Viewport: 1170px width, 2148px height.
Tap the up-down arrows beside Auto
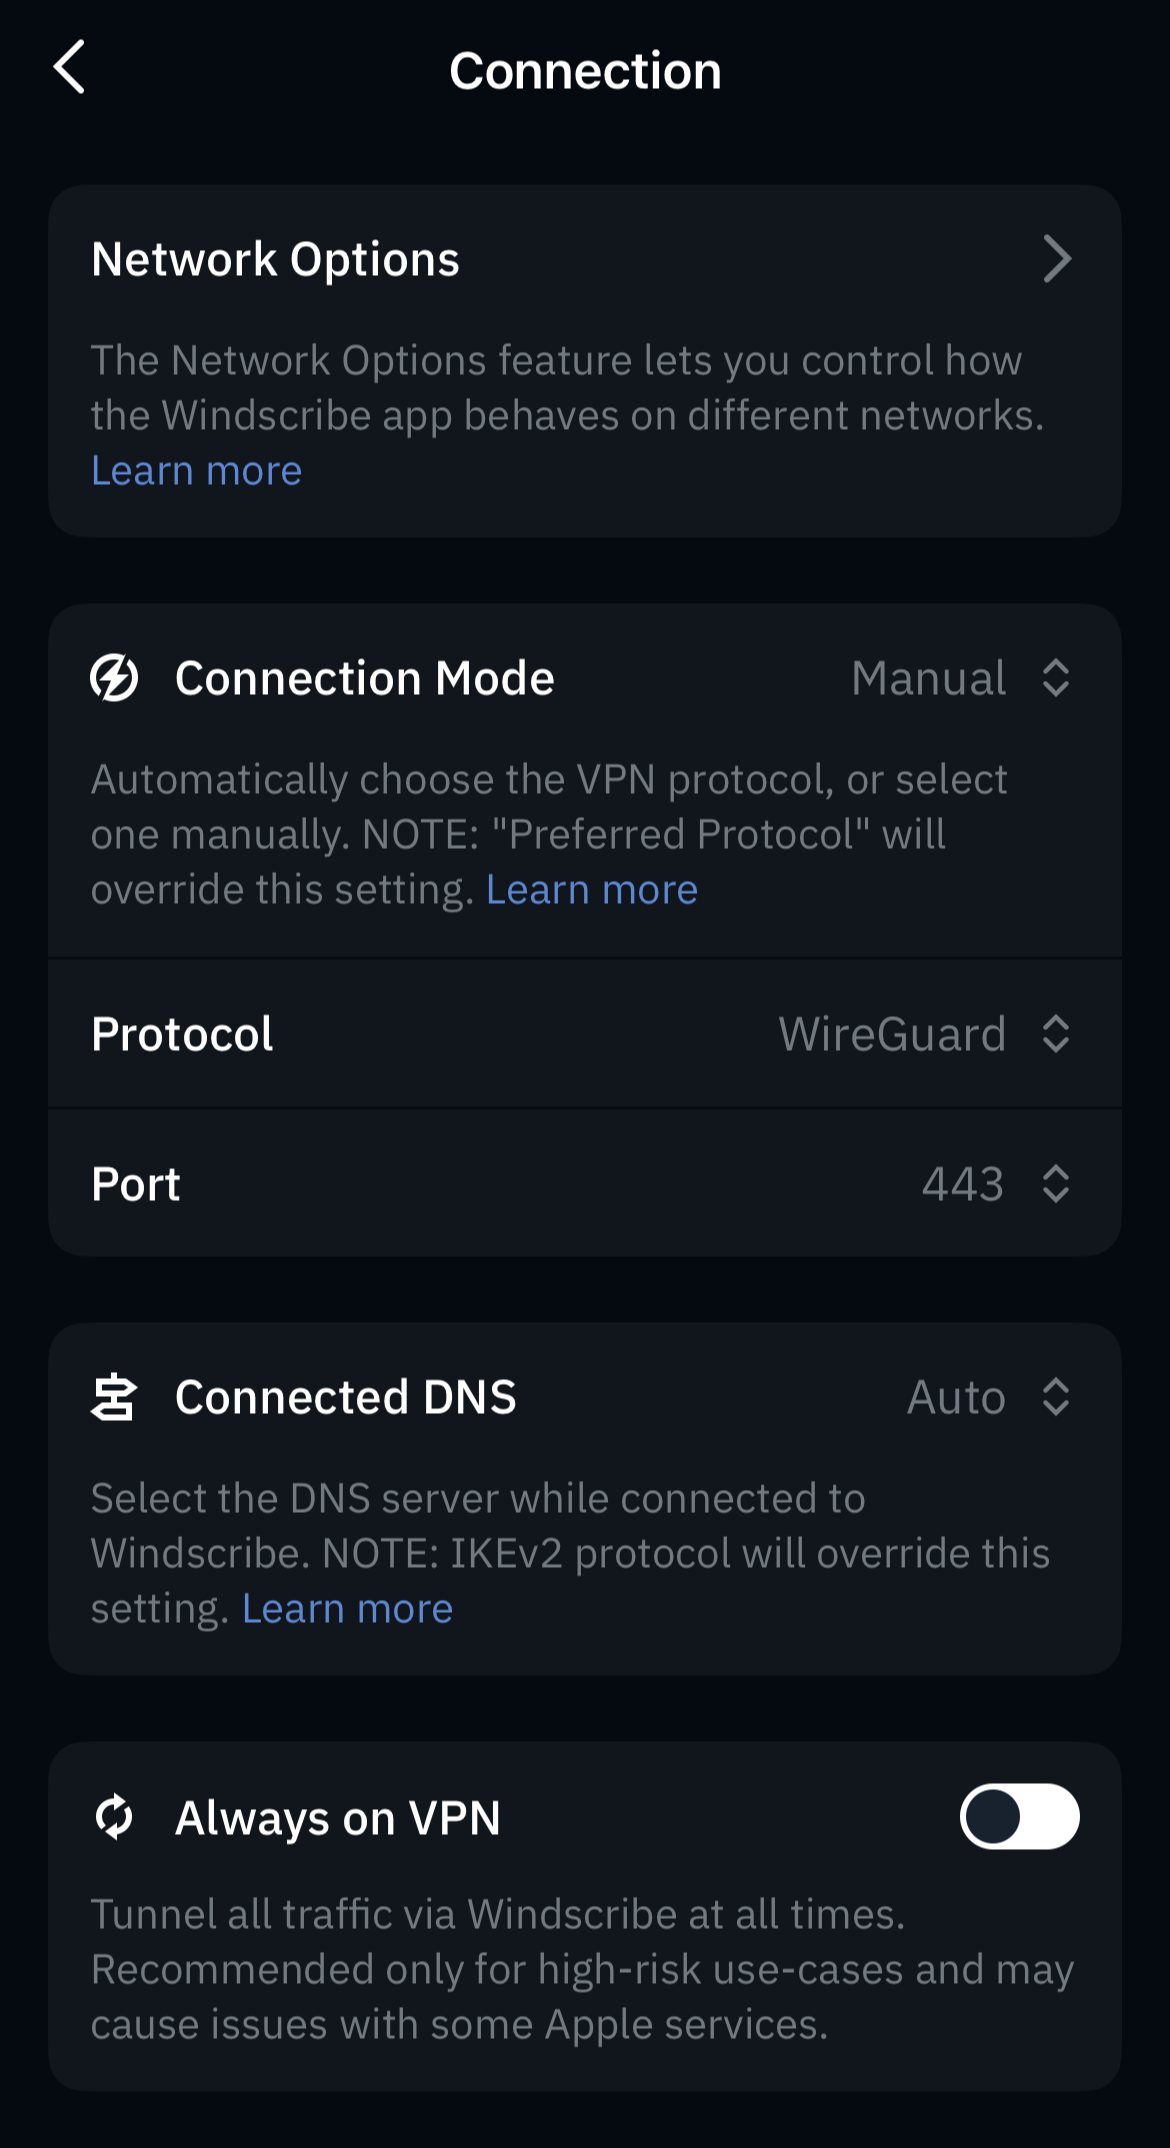[1056, 1397]
